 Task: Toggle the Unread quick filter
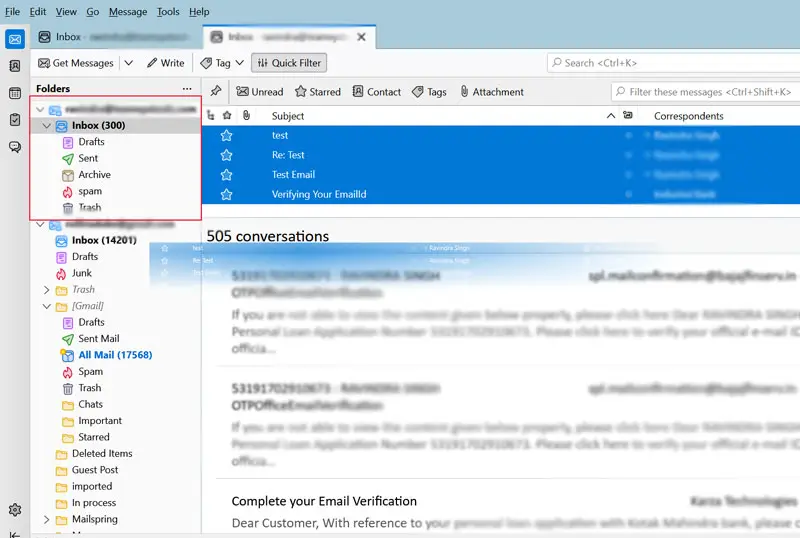click(260, 92)
